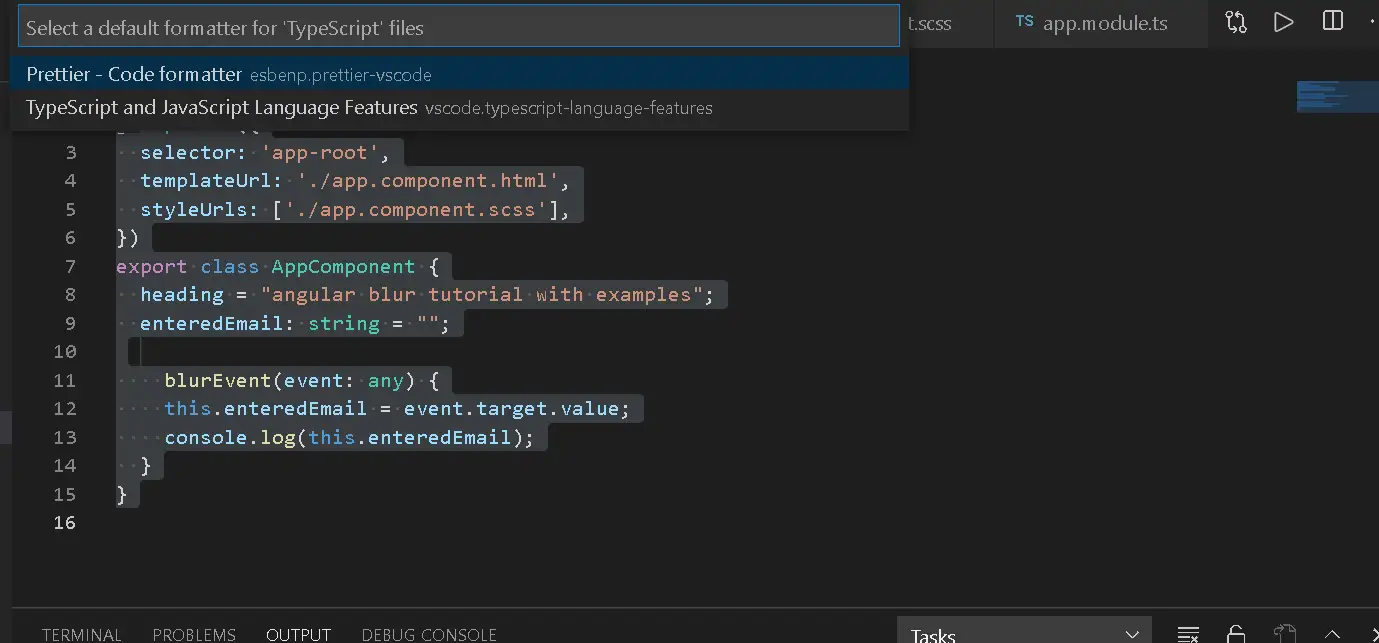Open the DEBUG CONSOLE panel tab

429,635
